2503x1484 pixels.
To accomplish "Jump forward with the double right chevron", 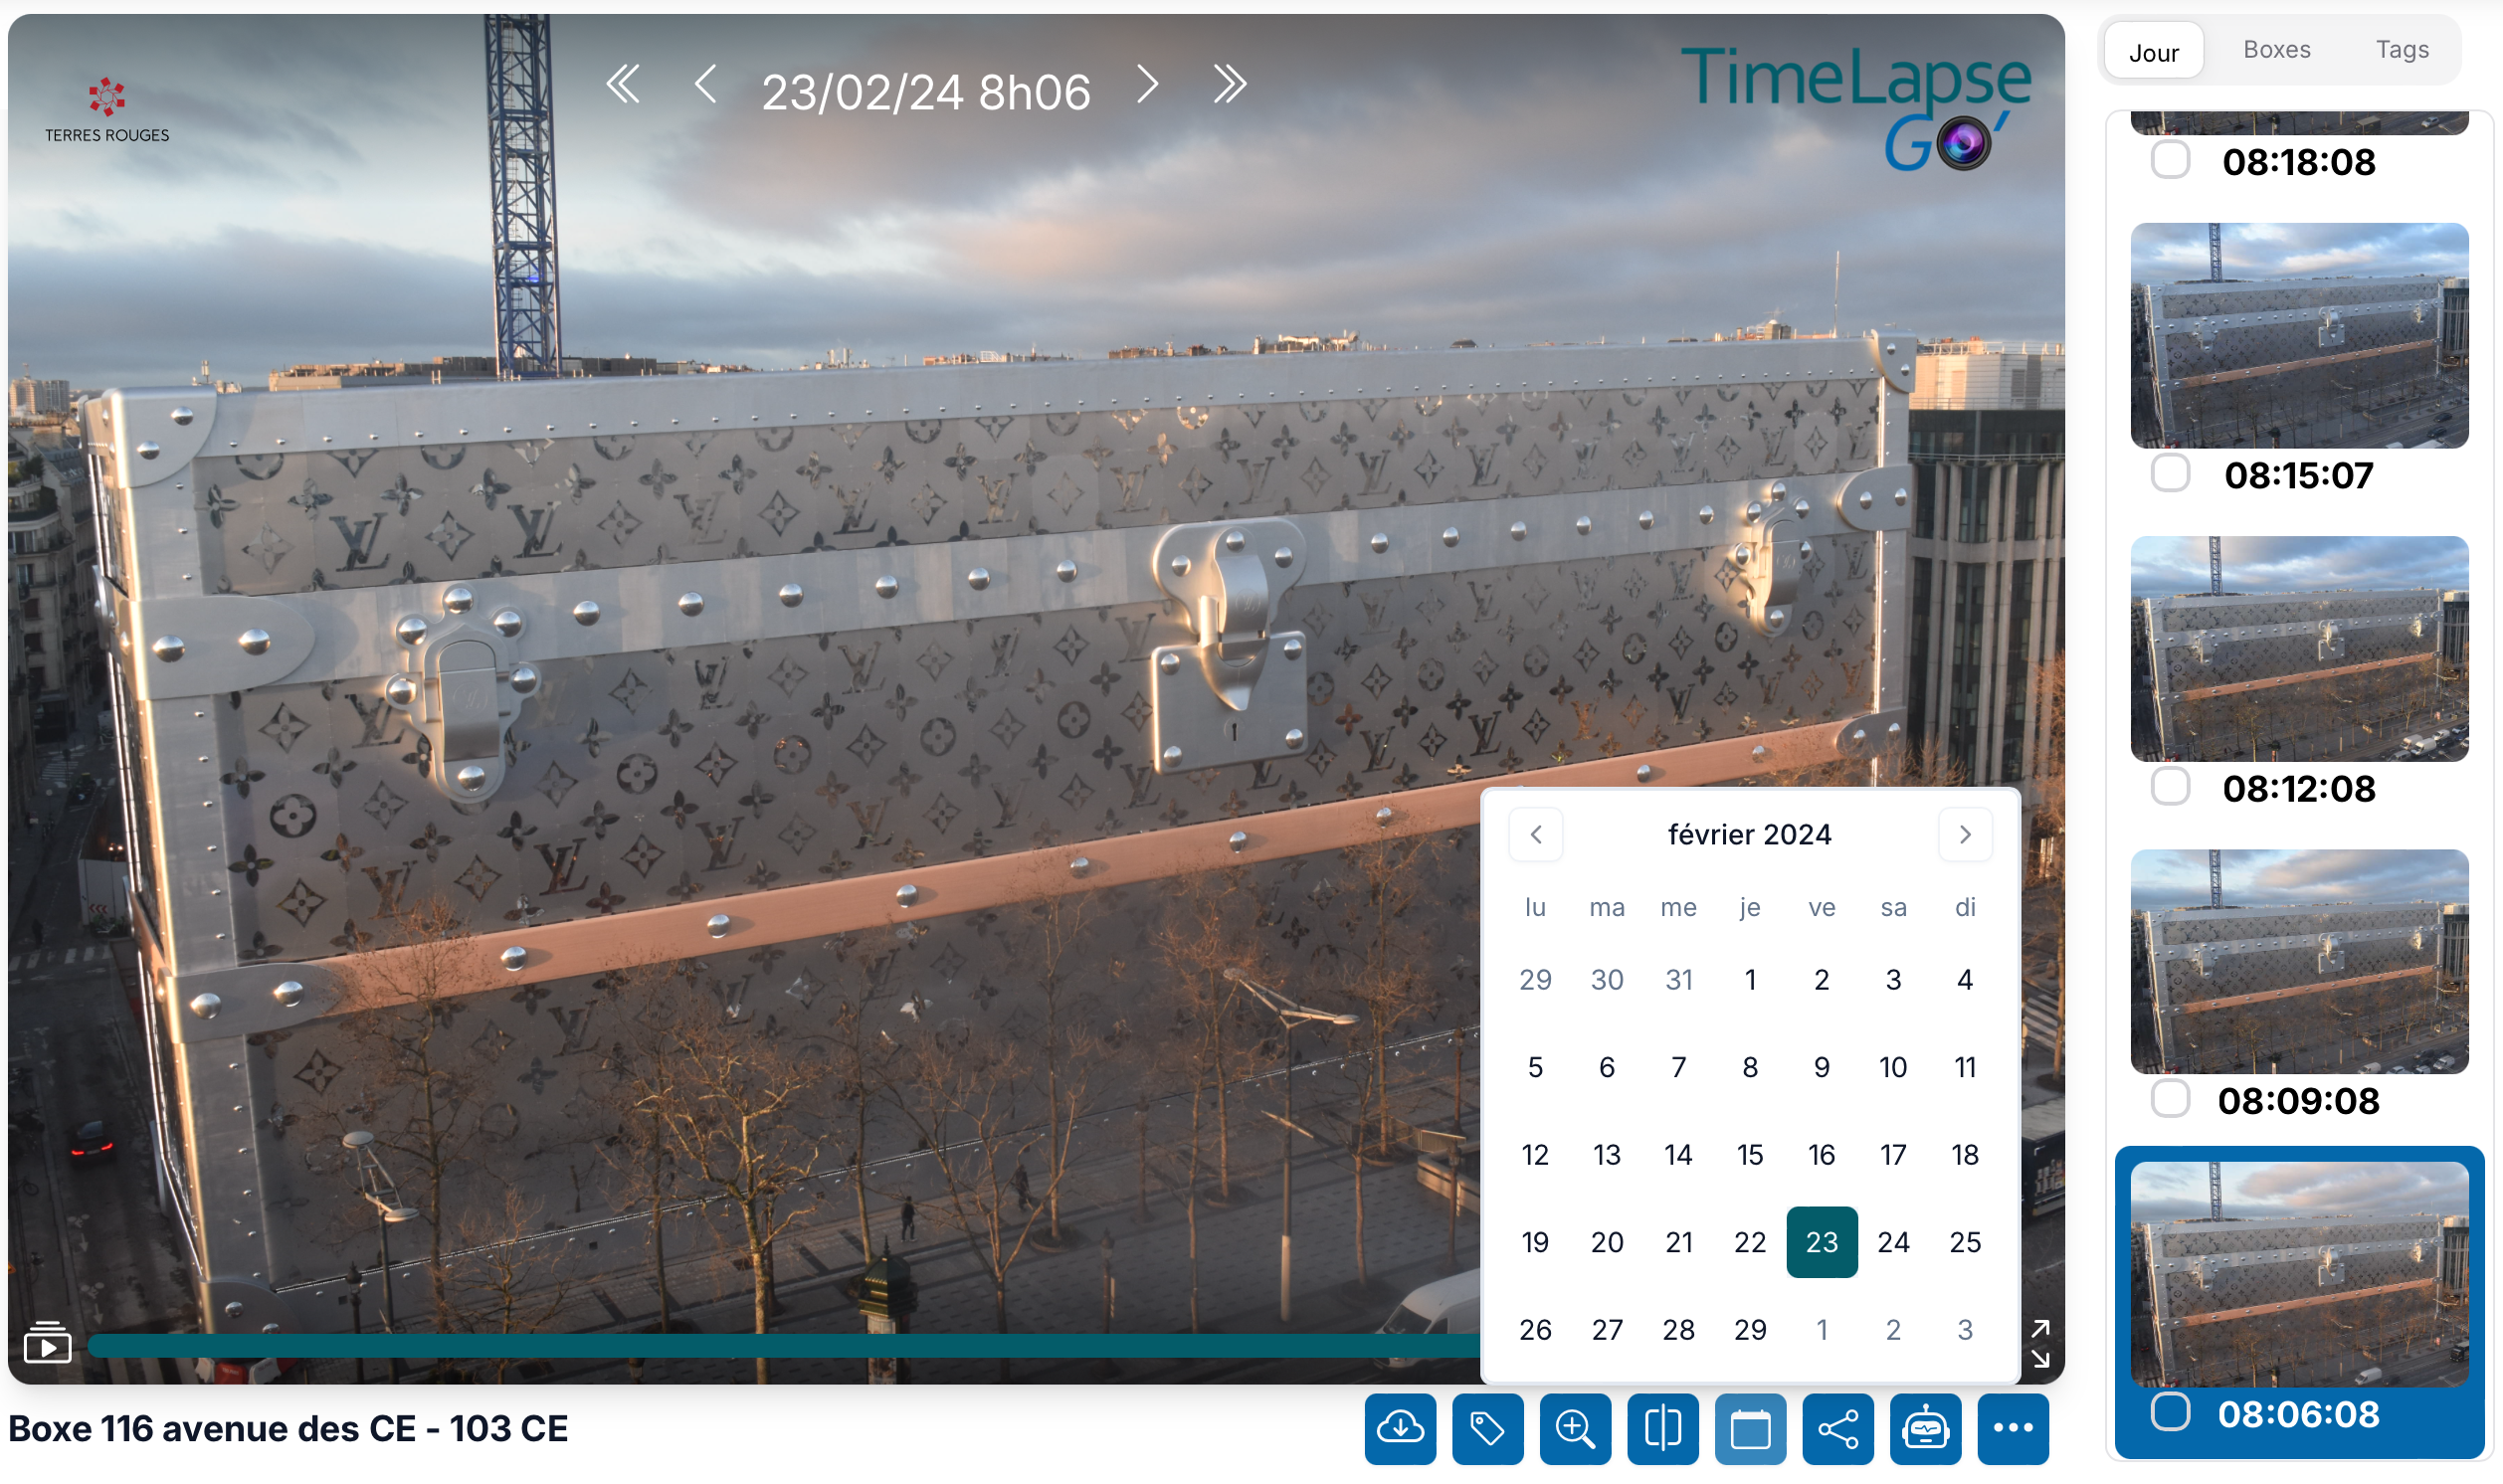I will click(1230, 84).
